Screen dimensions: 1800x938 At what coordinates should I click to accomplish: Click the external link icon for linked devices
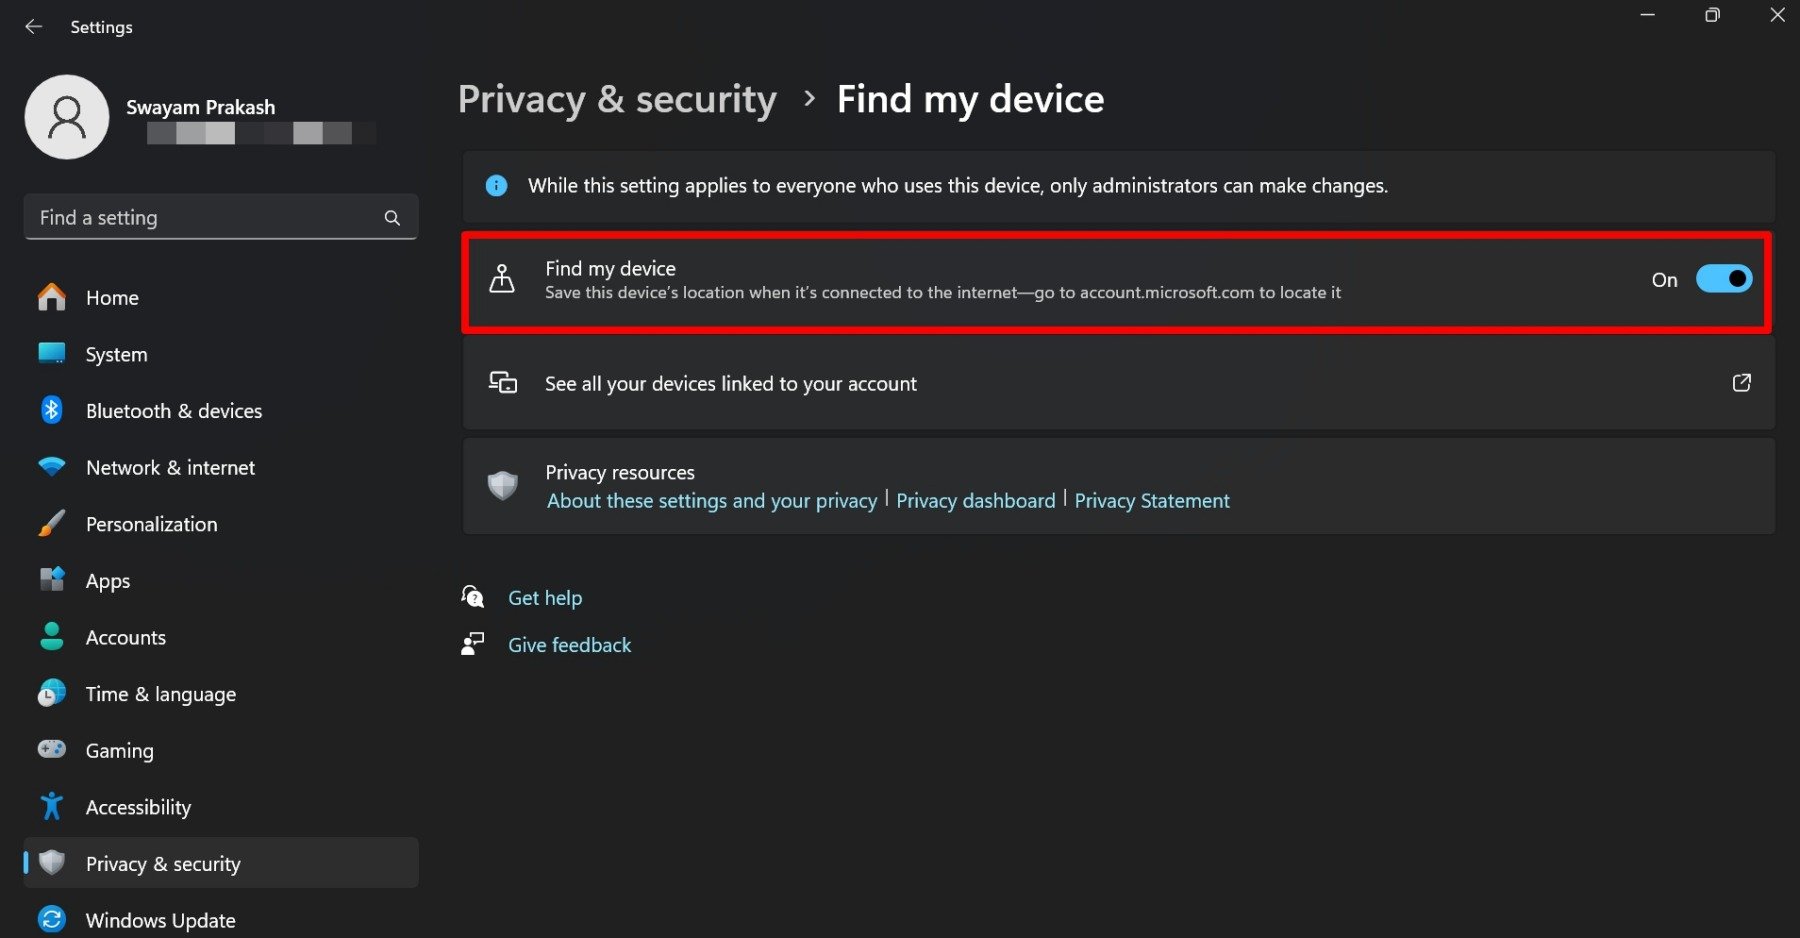(x=1742, y=382)
